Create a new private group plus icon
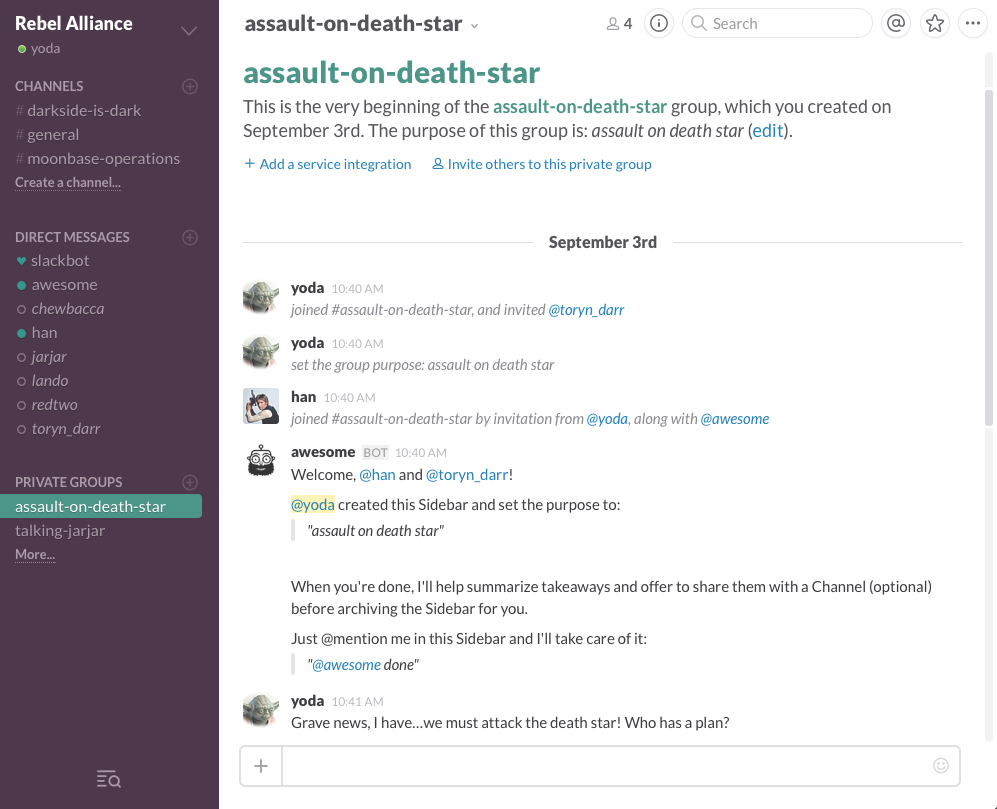Viewport: 997px width, 809px height. pyautogui.click(x=189, y=482)
